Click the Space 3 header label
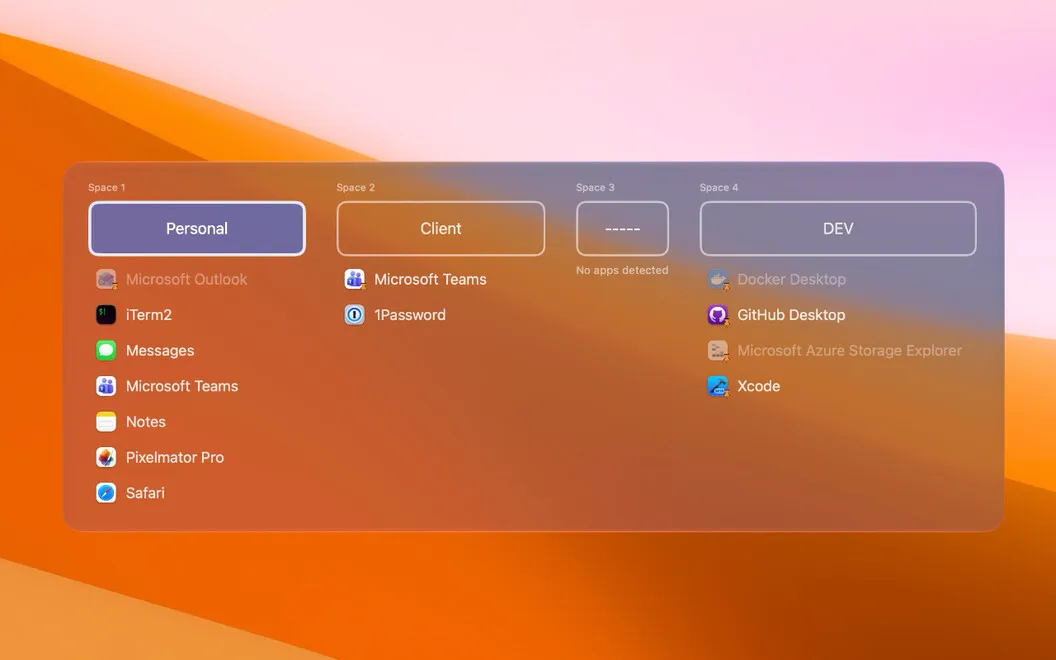The width and height of the screenshot is (1056, 660). click(595, 187)
